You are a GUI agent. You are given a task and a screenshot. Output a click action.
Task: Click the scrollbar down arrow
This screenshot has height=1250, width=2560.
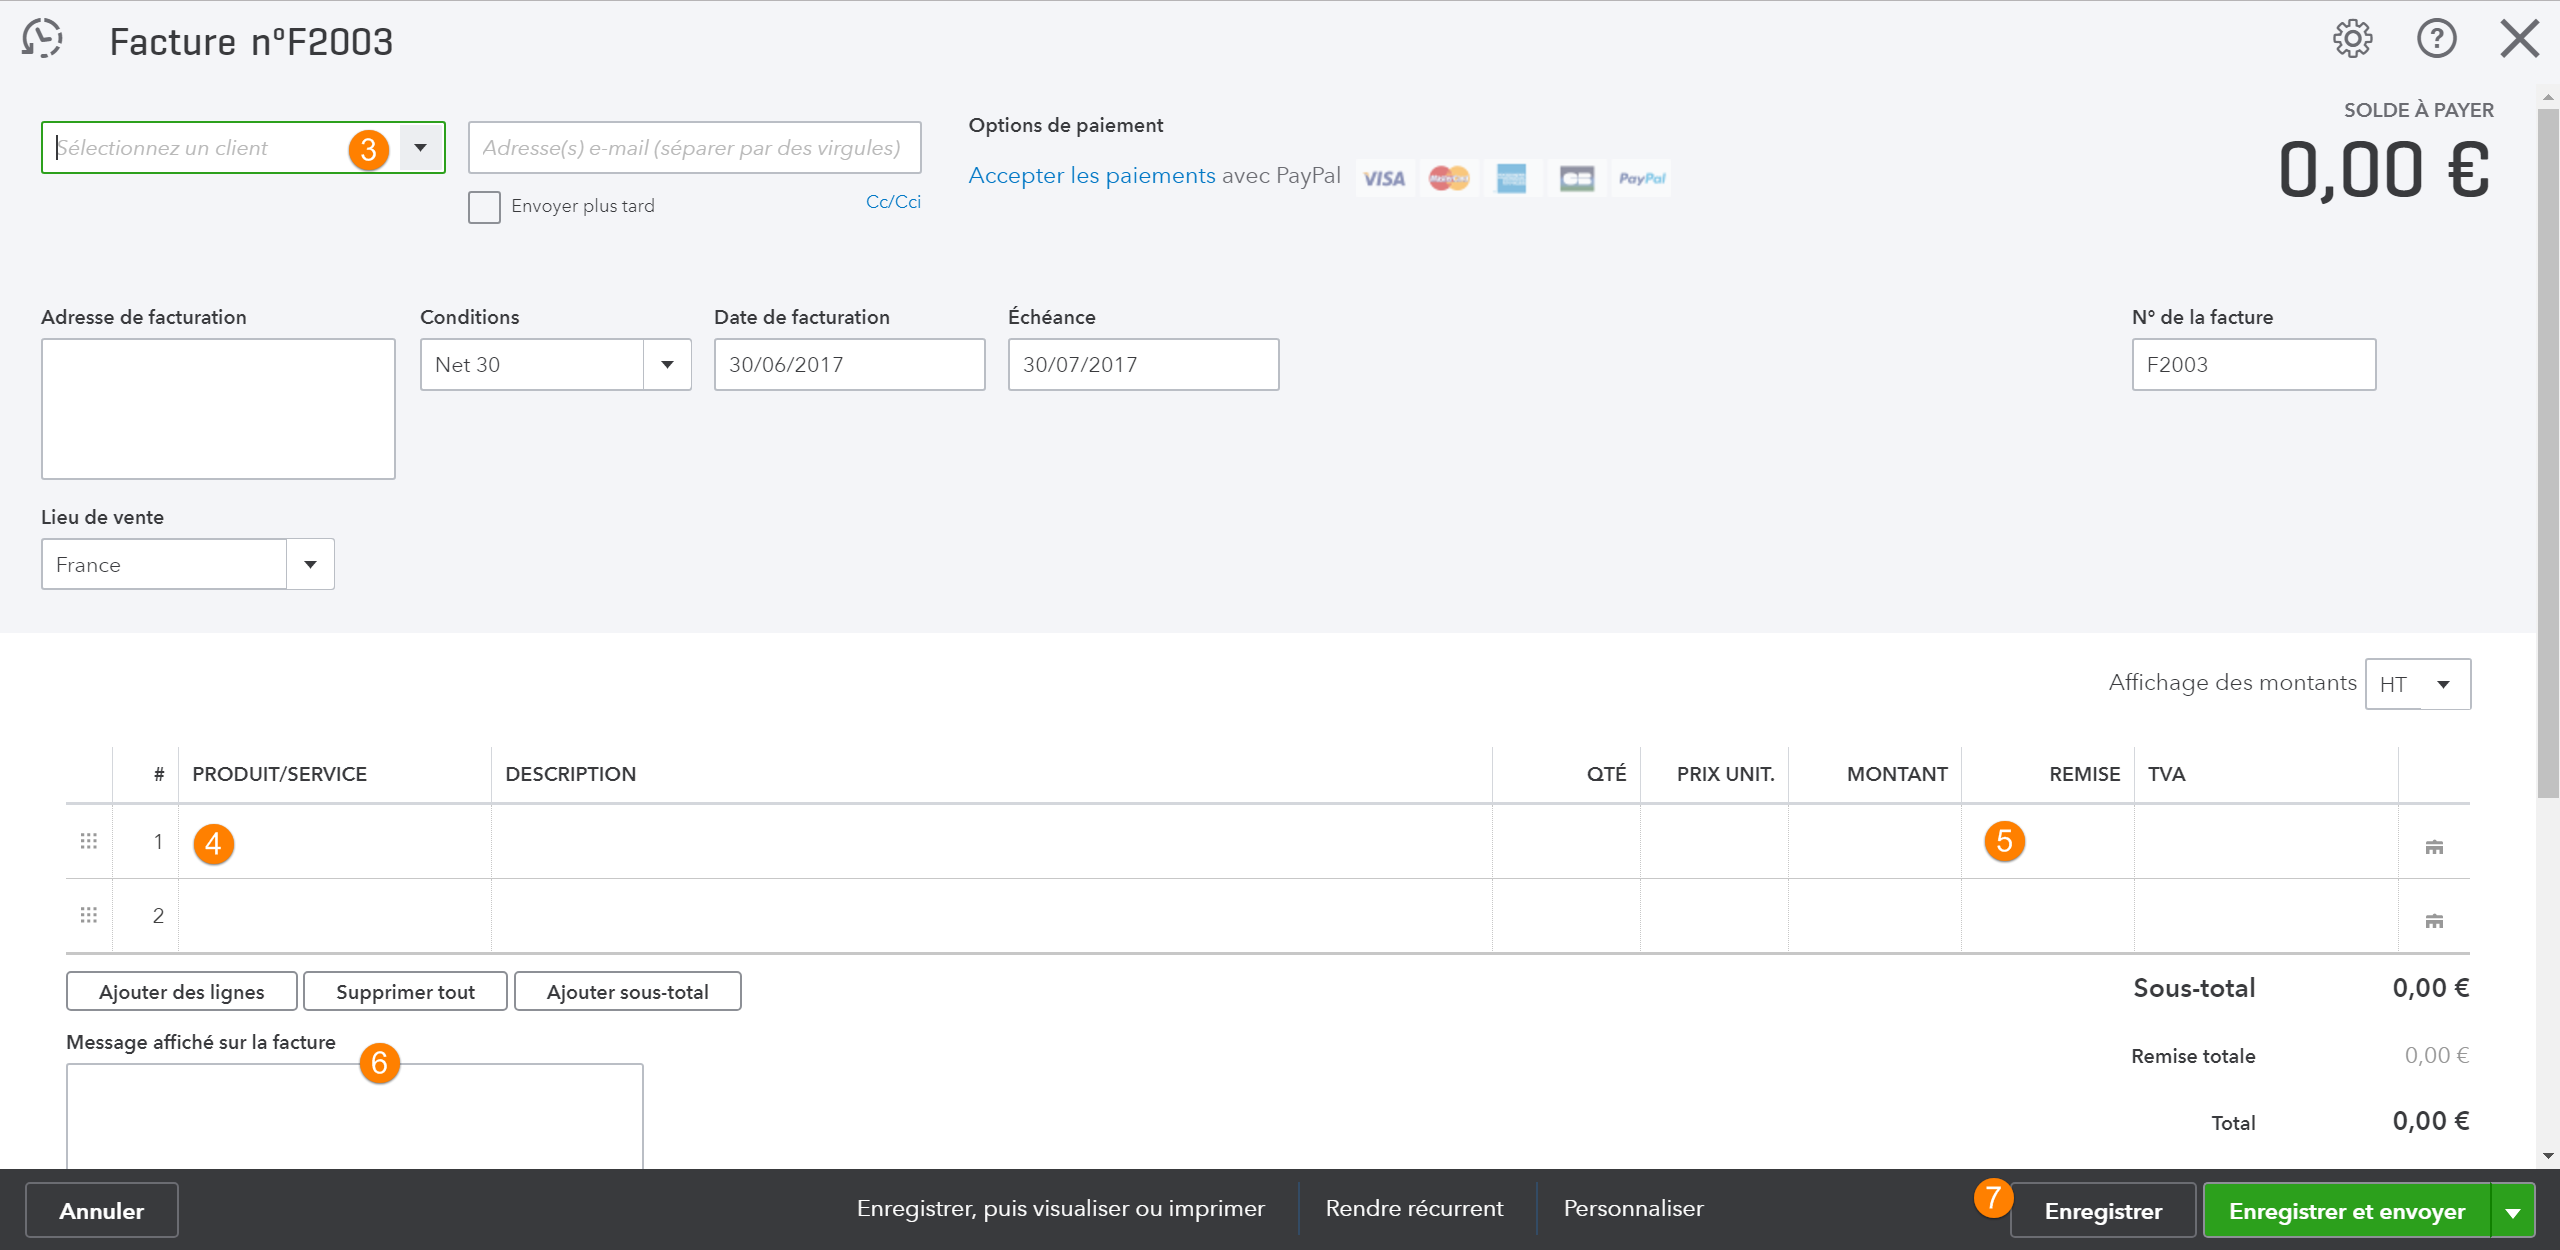pos(2548,1156)
